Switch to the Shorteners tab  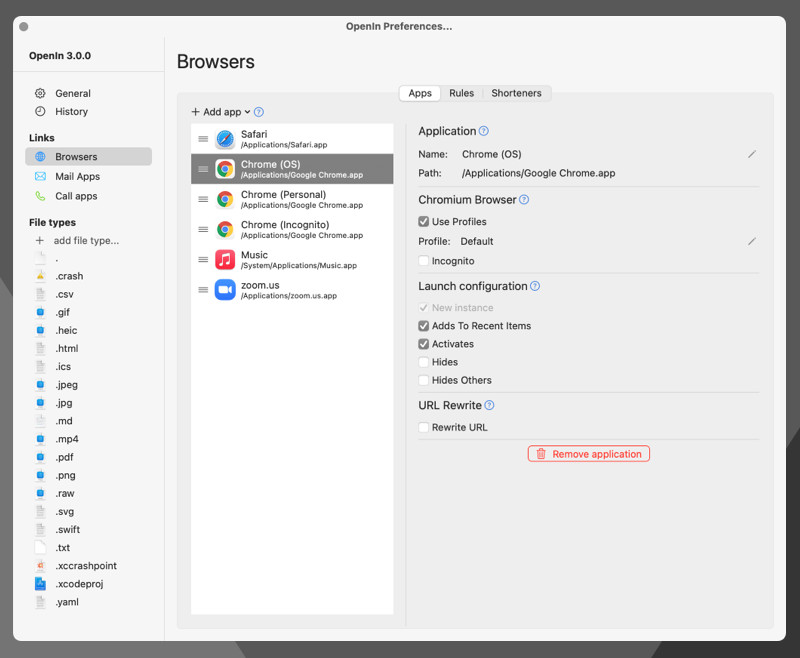click(516, 93)
